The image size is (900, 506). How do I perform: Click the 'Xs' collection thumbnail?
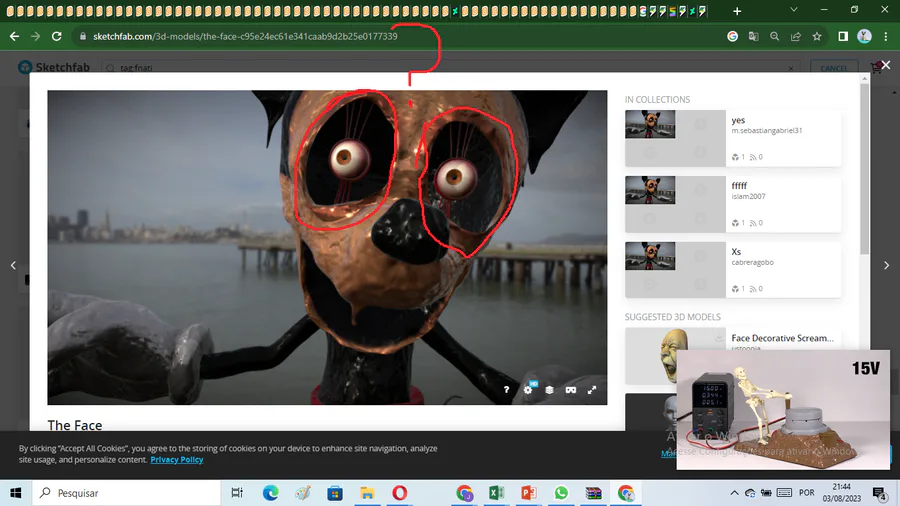[650, 256]
